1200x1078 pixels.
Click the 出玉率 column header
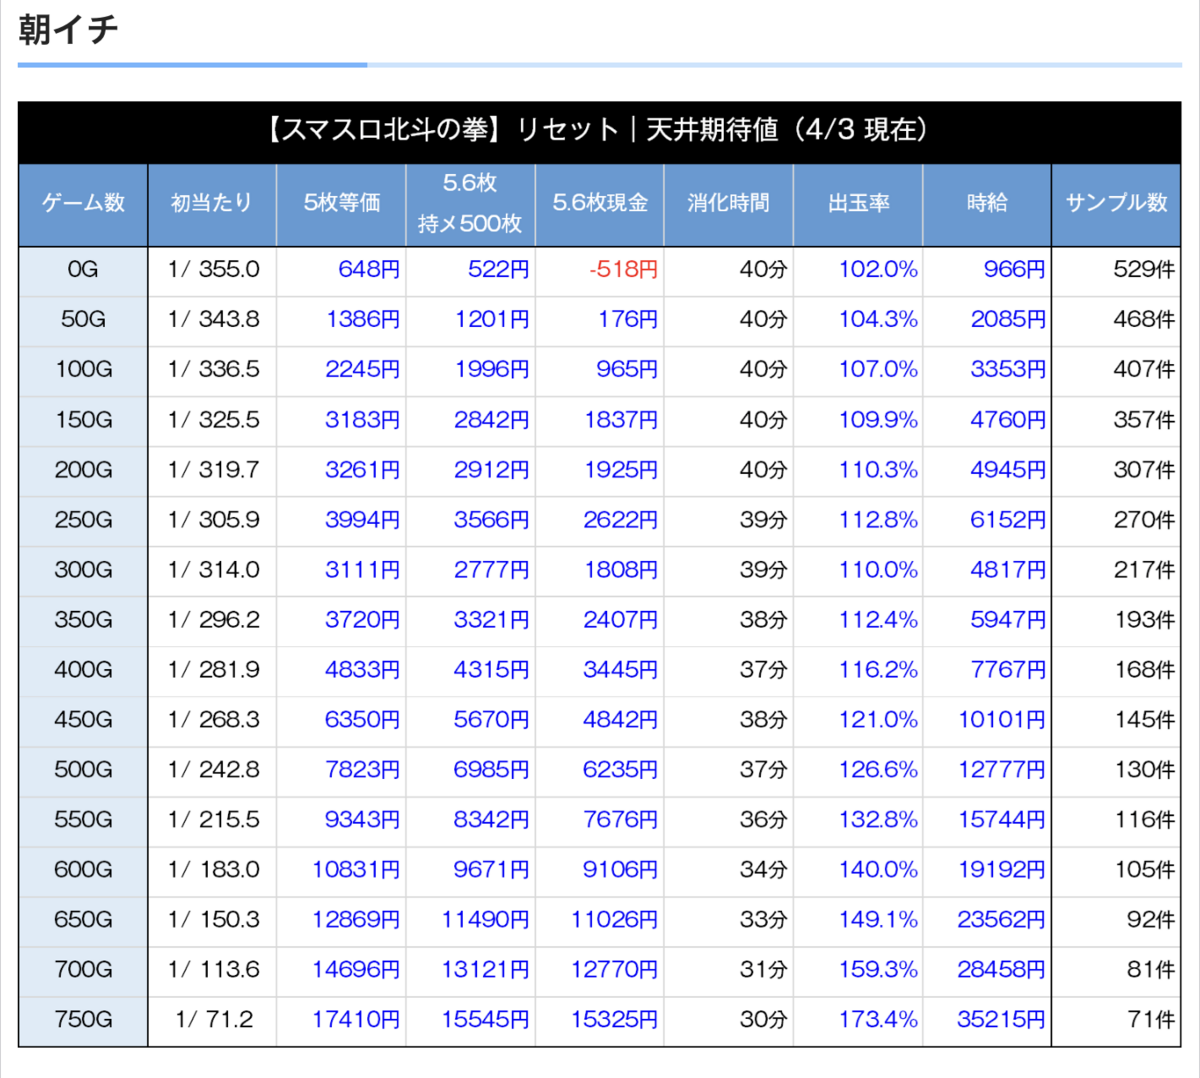click(858, 203)
